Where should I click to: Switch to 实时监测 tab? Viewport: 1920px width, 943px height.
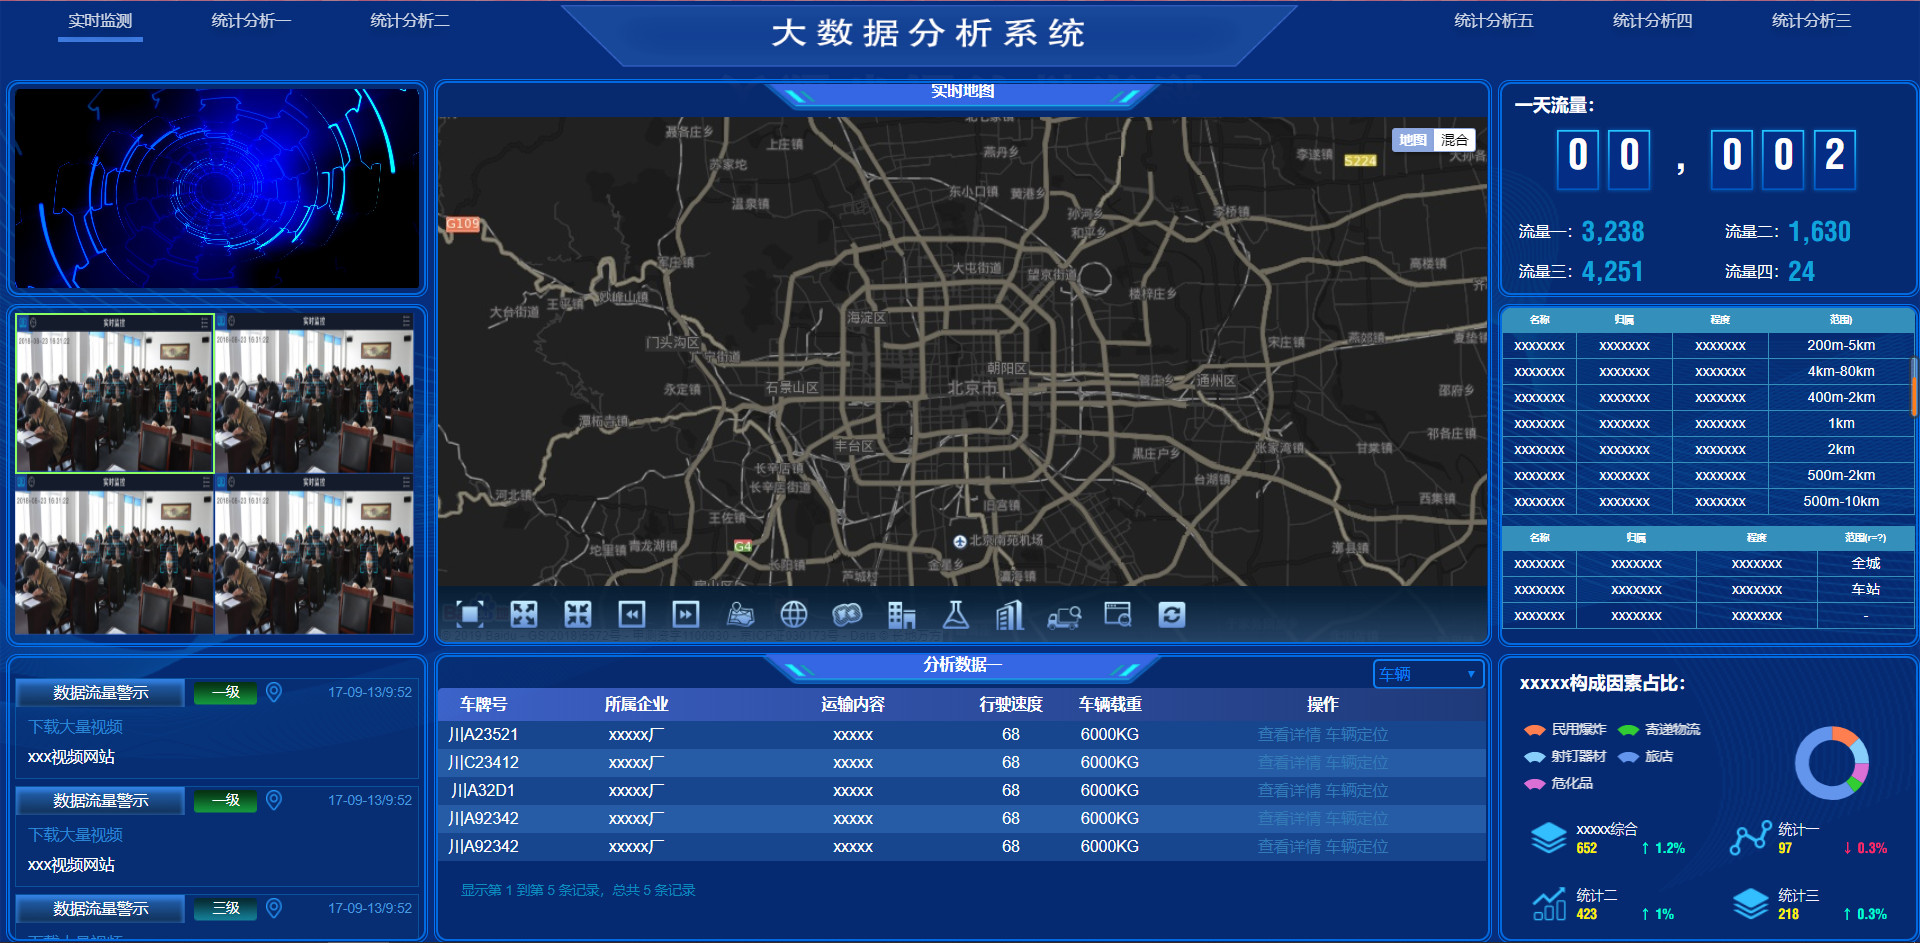[x=100, y=21]
